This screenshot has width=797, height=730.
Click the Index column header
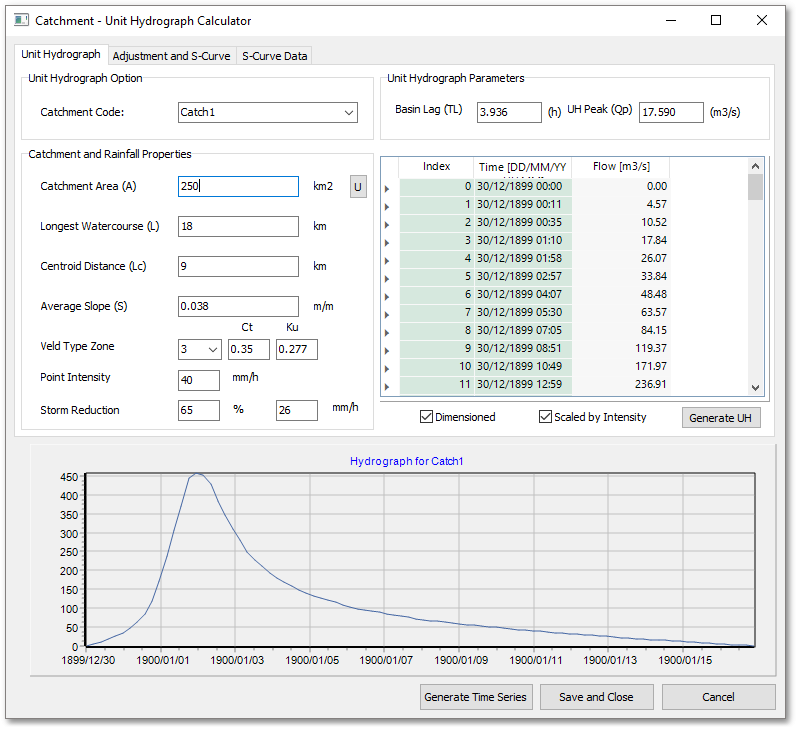pyautogui.click(x=436, y=167)
